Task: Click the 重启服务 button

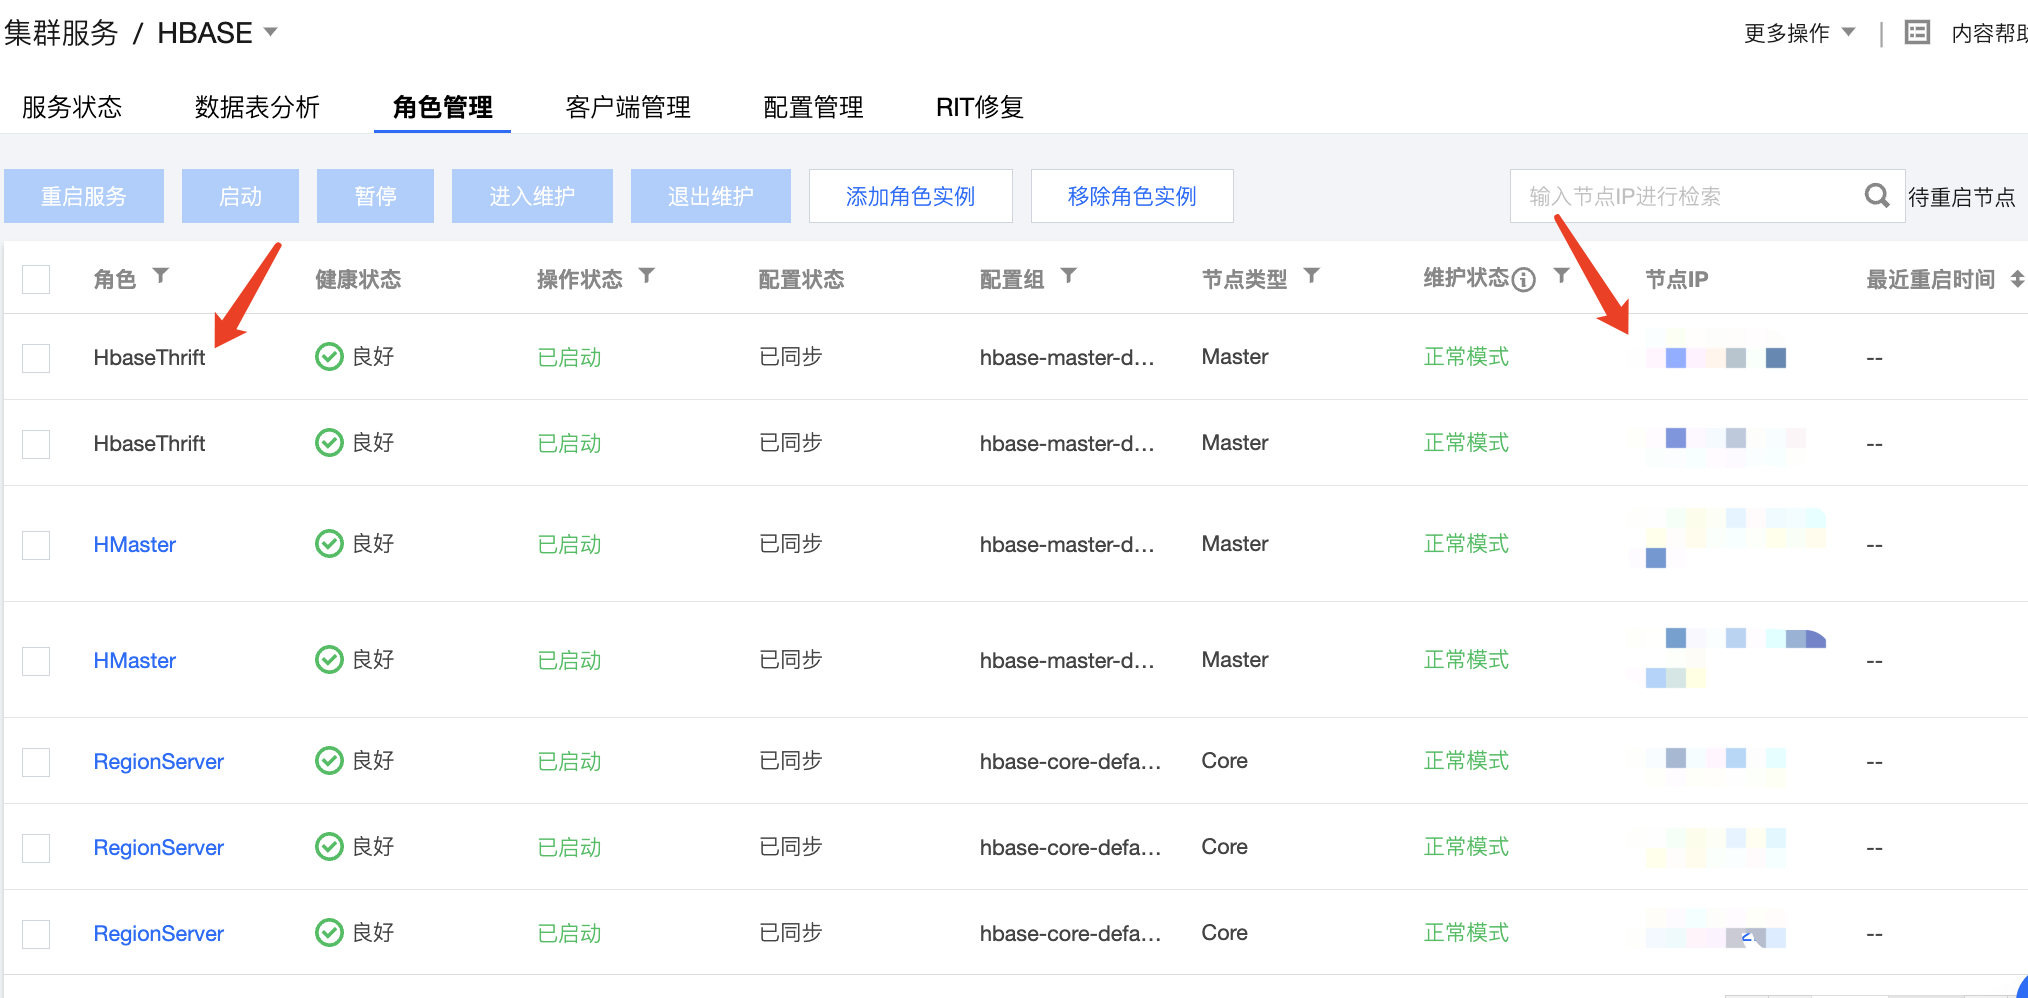Action: [x=84, y=195]
